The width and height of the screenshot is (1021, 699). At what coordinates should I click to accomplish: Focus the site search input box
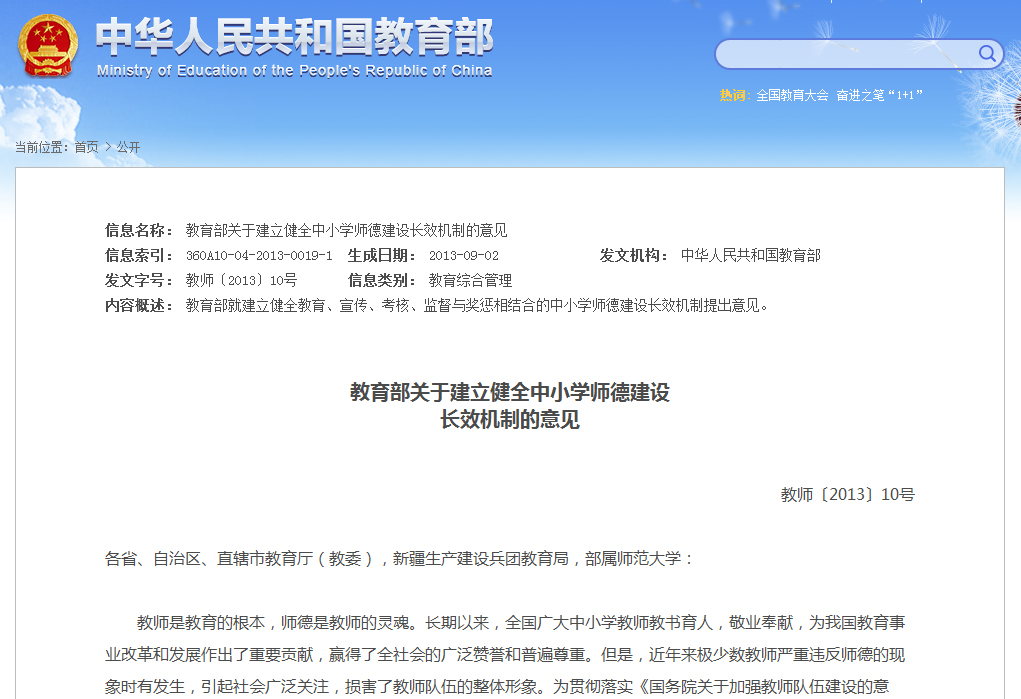[x=859, y=54]
